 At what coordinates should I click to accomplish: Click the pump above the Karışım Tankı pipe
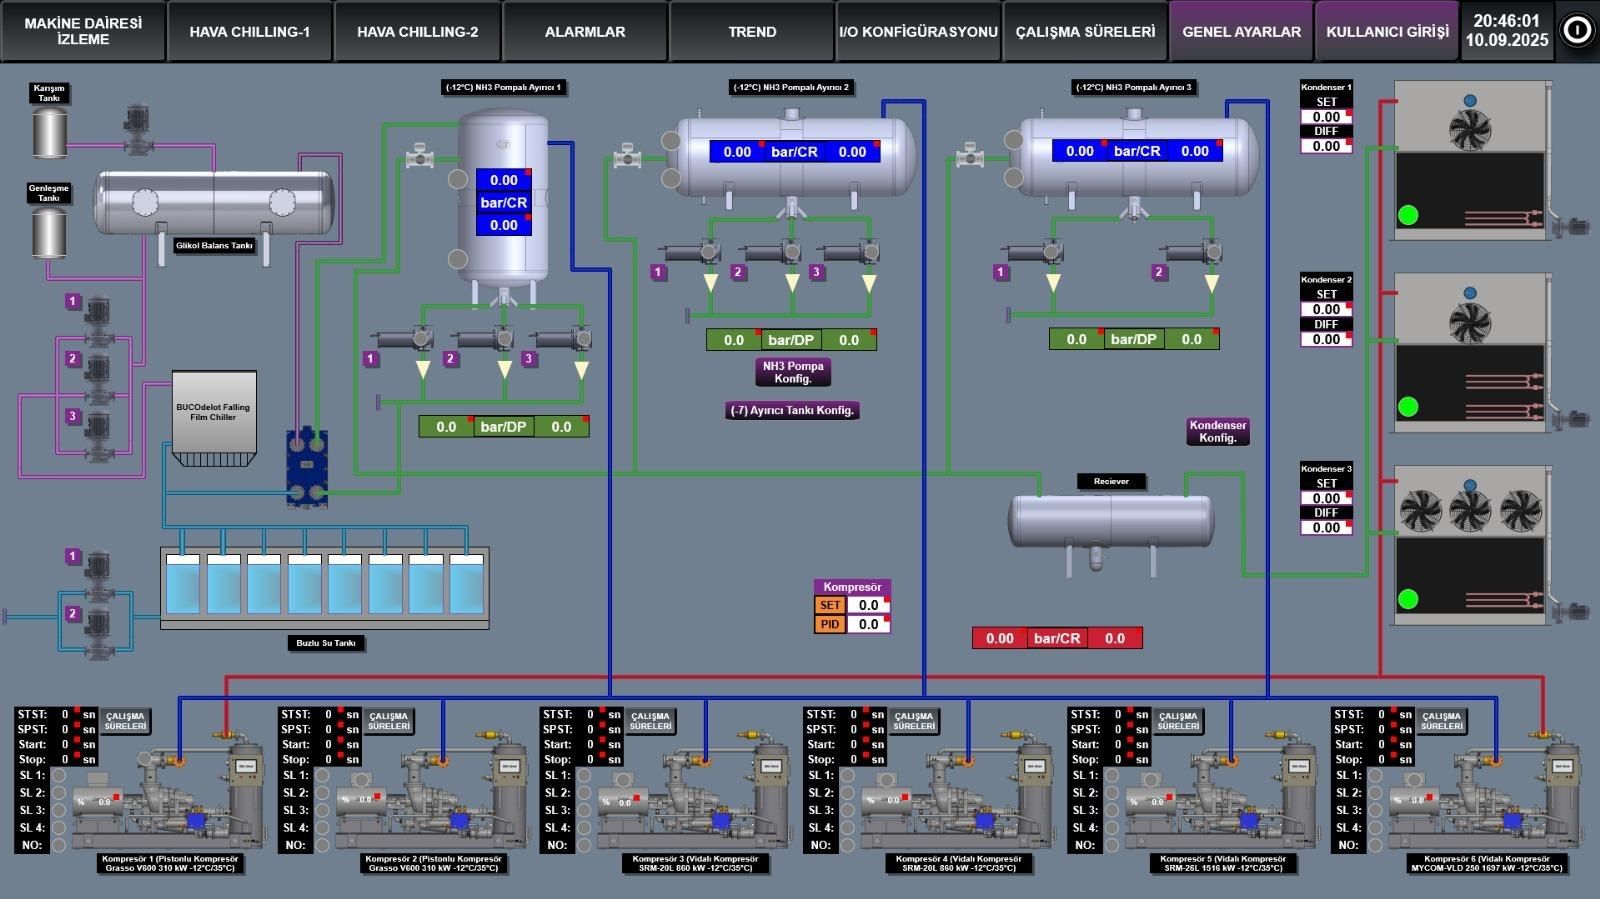click(137, 127)
